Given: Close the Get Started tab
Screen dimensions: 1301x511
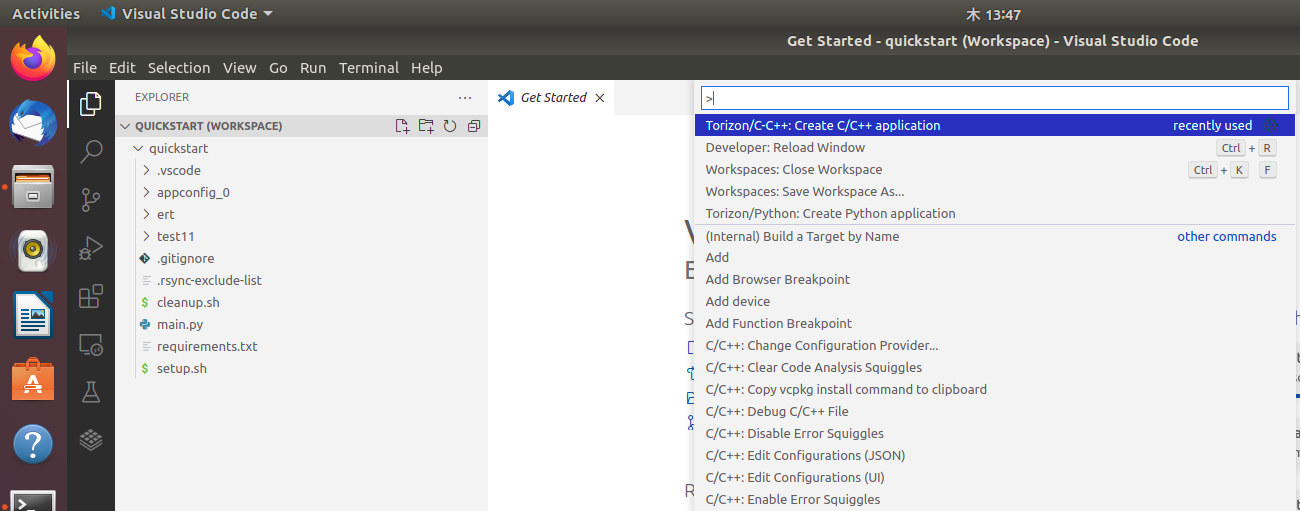Looking at the screenshot, I should click(600, 98).
